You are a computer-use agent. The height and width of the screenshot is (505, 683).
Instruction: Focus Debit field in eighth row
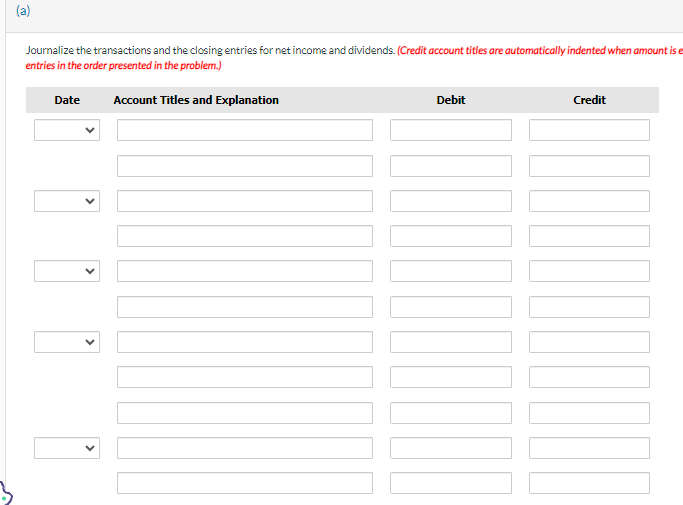(451, 377)
